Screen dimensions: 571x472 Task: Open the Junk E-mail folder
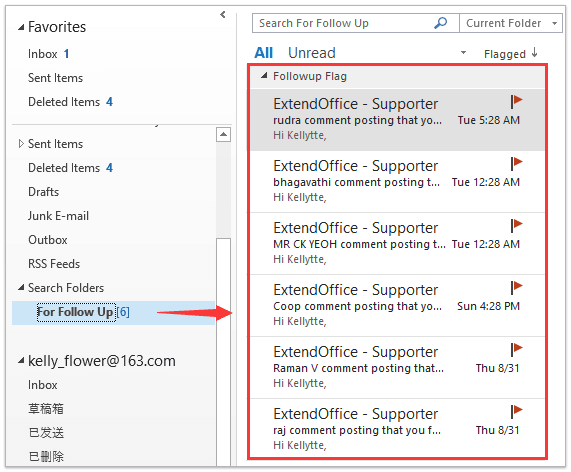pyautogui.click(x=58, y=216)
